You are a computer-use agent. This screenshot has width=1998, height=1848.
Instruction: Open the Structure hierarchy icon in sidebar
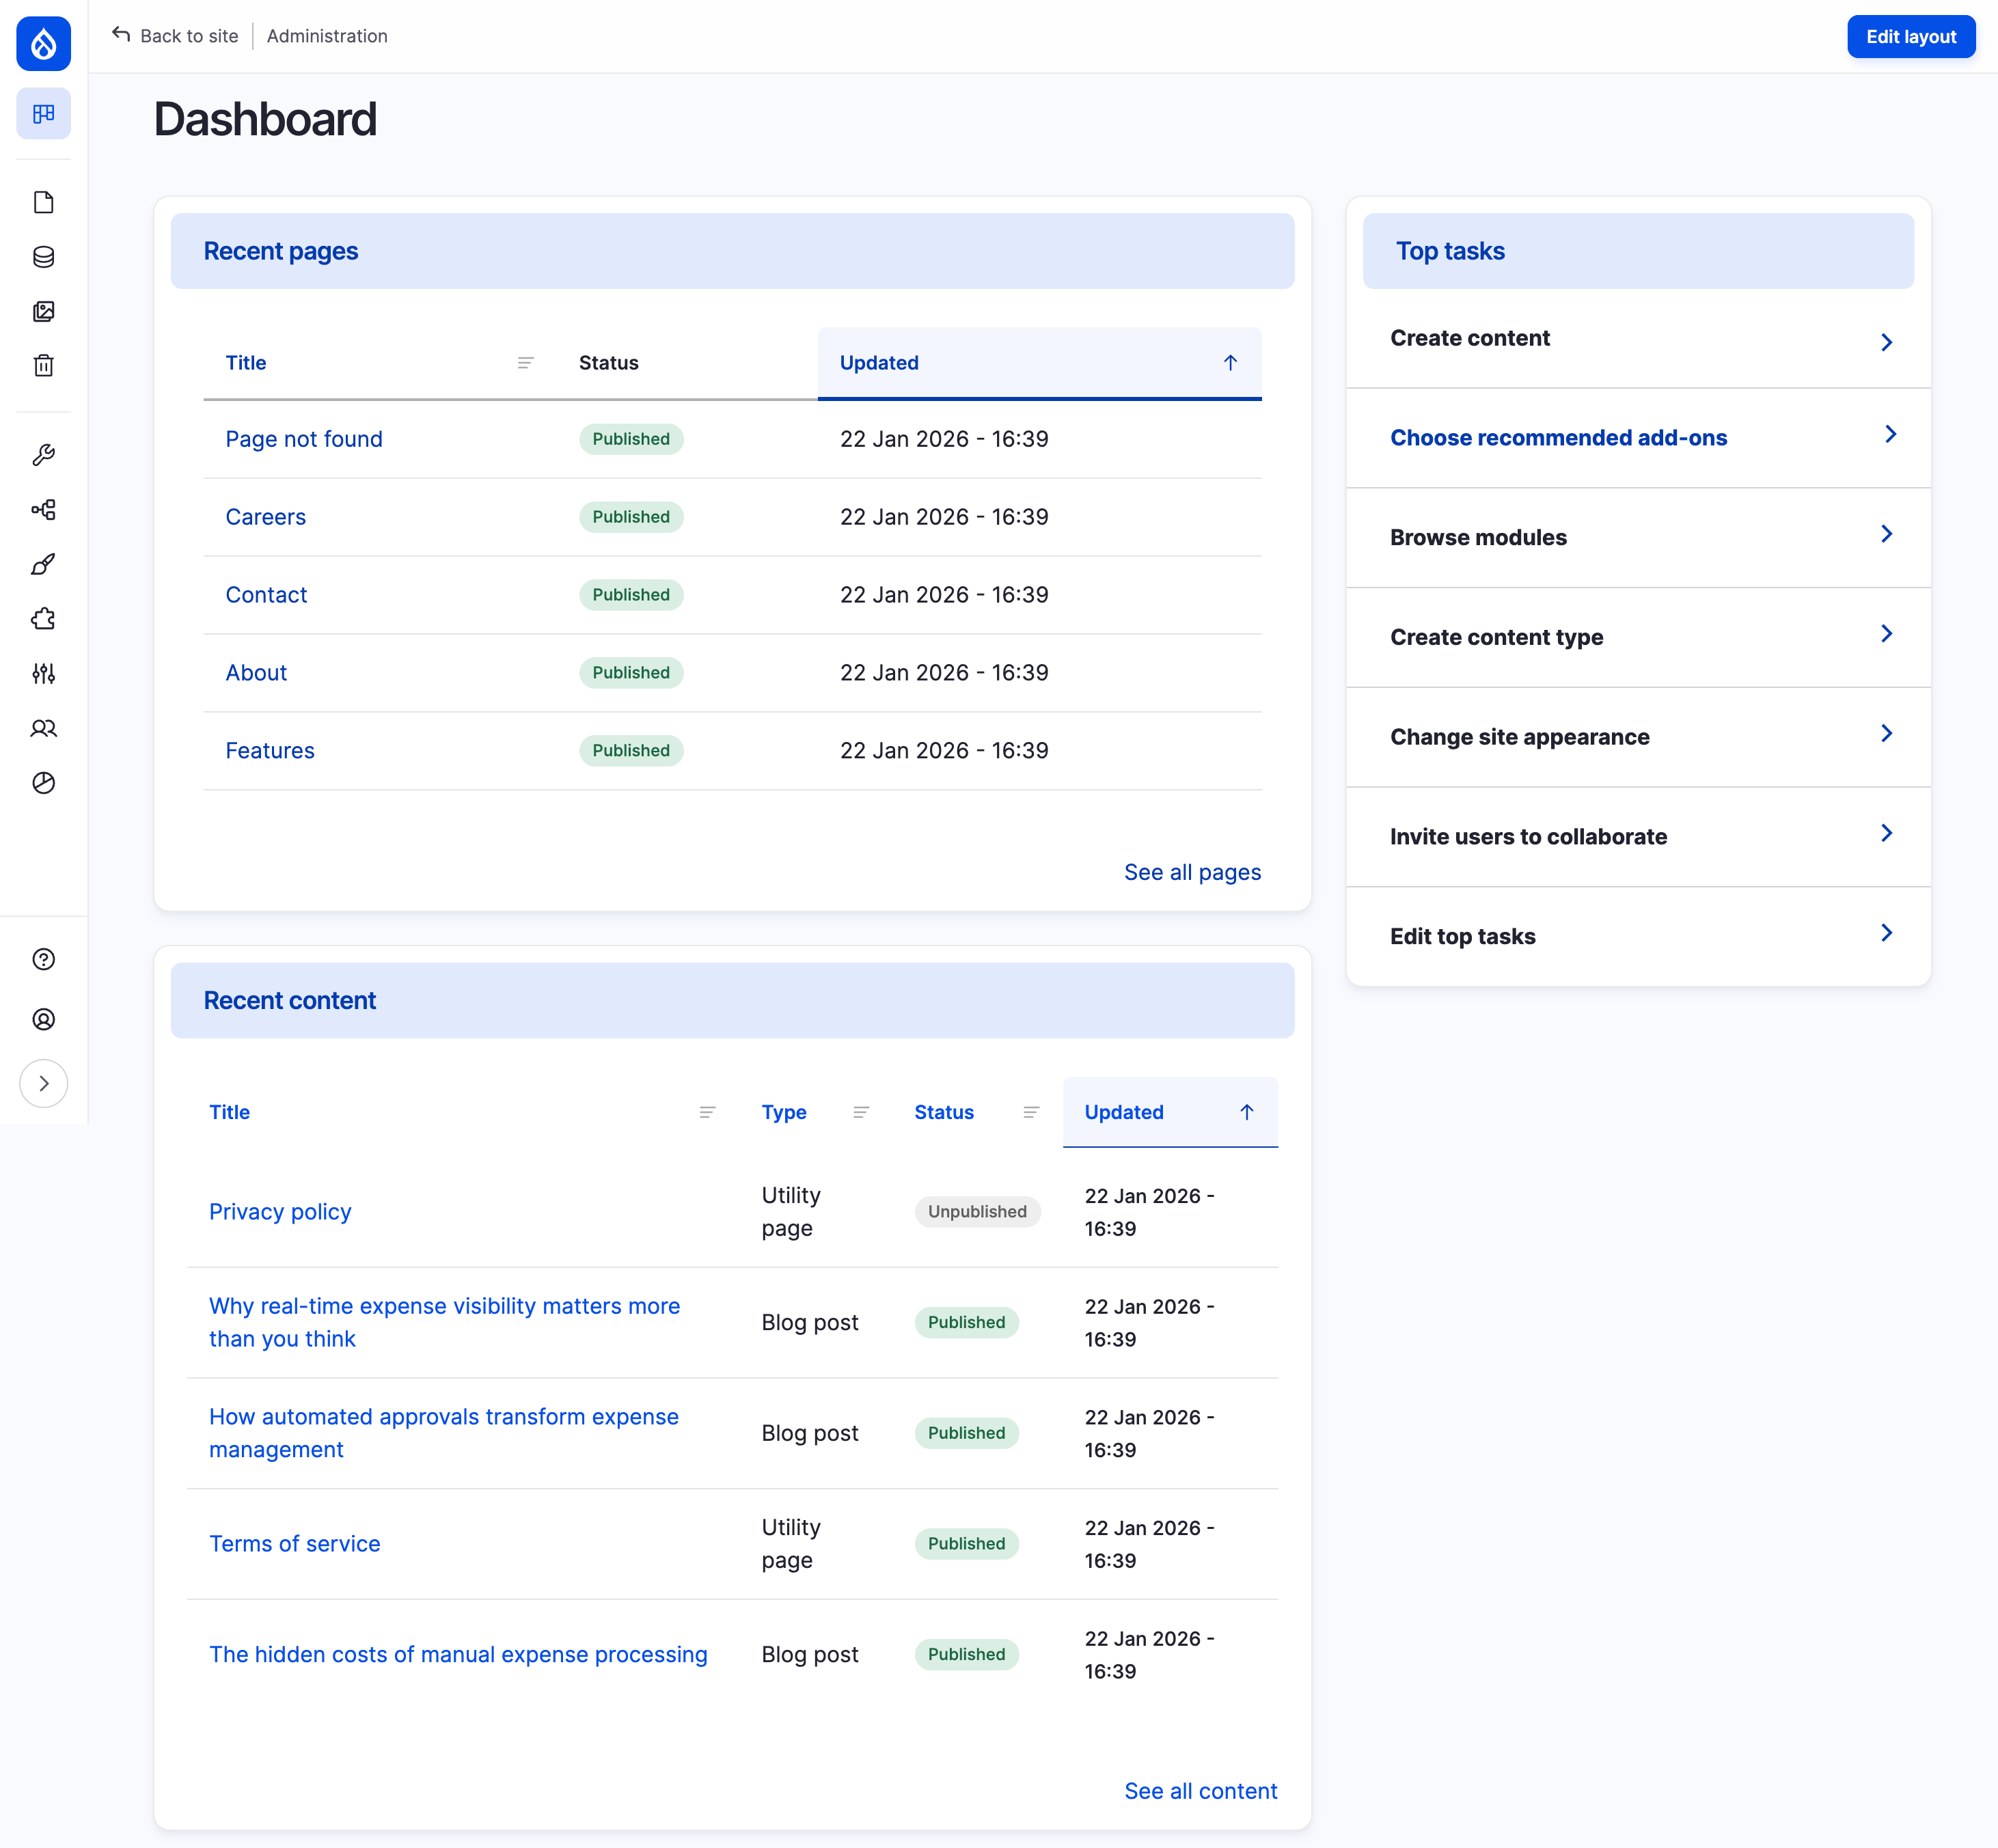click(x=43, y=510)
